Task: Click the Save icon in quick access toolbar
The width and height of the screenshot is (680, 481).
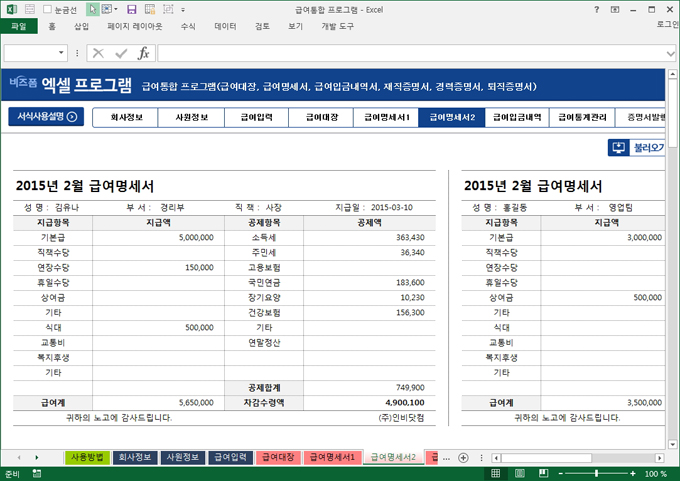Action: click(x=131, y=9)
